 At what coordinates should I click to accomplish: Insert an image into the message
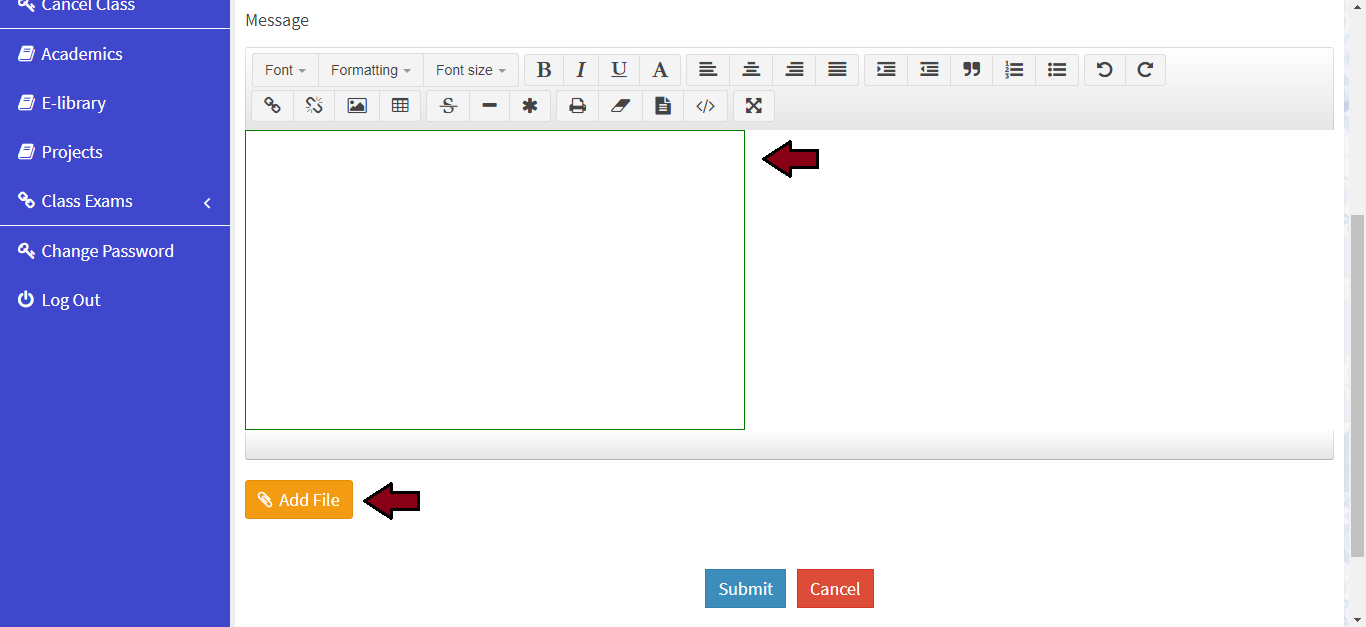pos(357,106)
